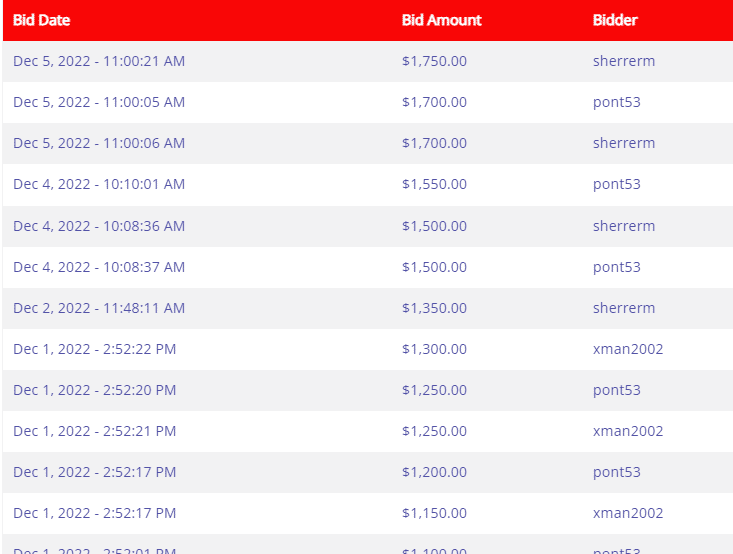The height and width of the screenshot is (554, 733).
Task: Click the $1,700.00 amount at 11:00:06 AM
Action: tap(434, 143)
